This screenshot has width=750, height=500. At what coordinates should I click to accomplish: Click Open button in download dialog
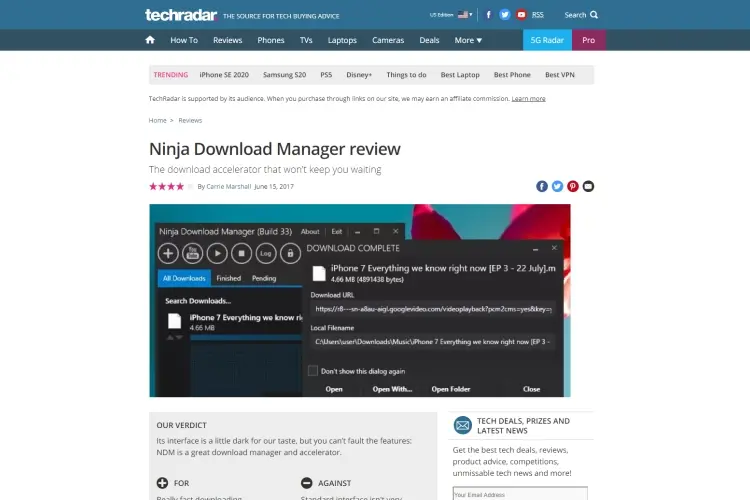pos(334,389)
